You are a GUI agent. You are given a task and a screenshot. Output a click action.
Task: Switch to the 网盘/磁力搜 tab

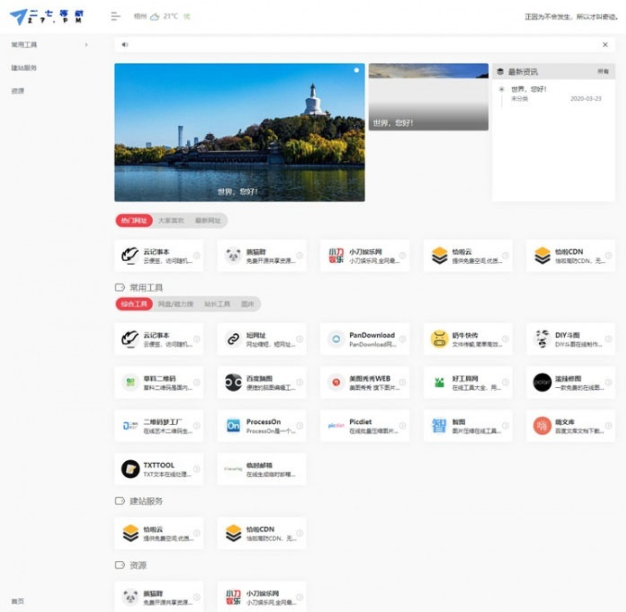point(176,304)
